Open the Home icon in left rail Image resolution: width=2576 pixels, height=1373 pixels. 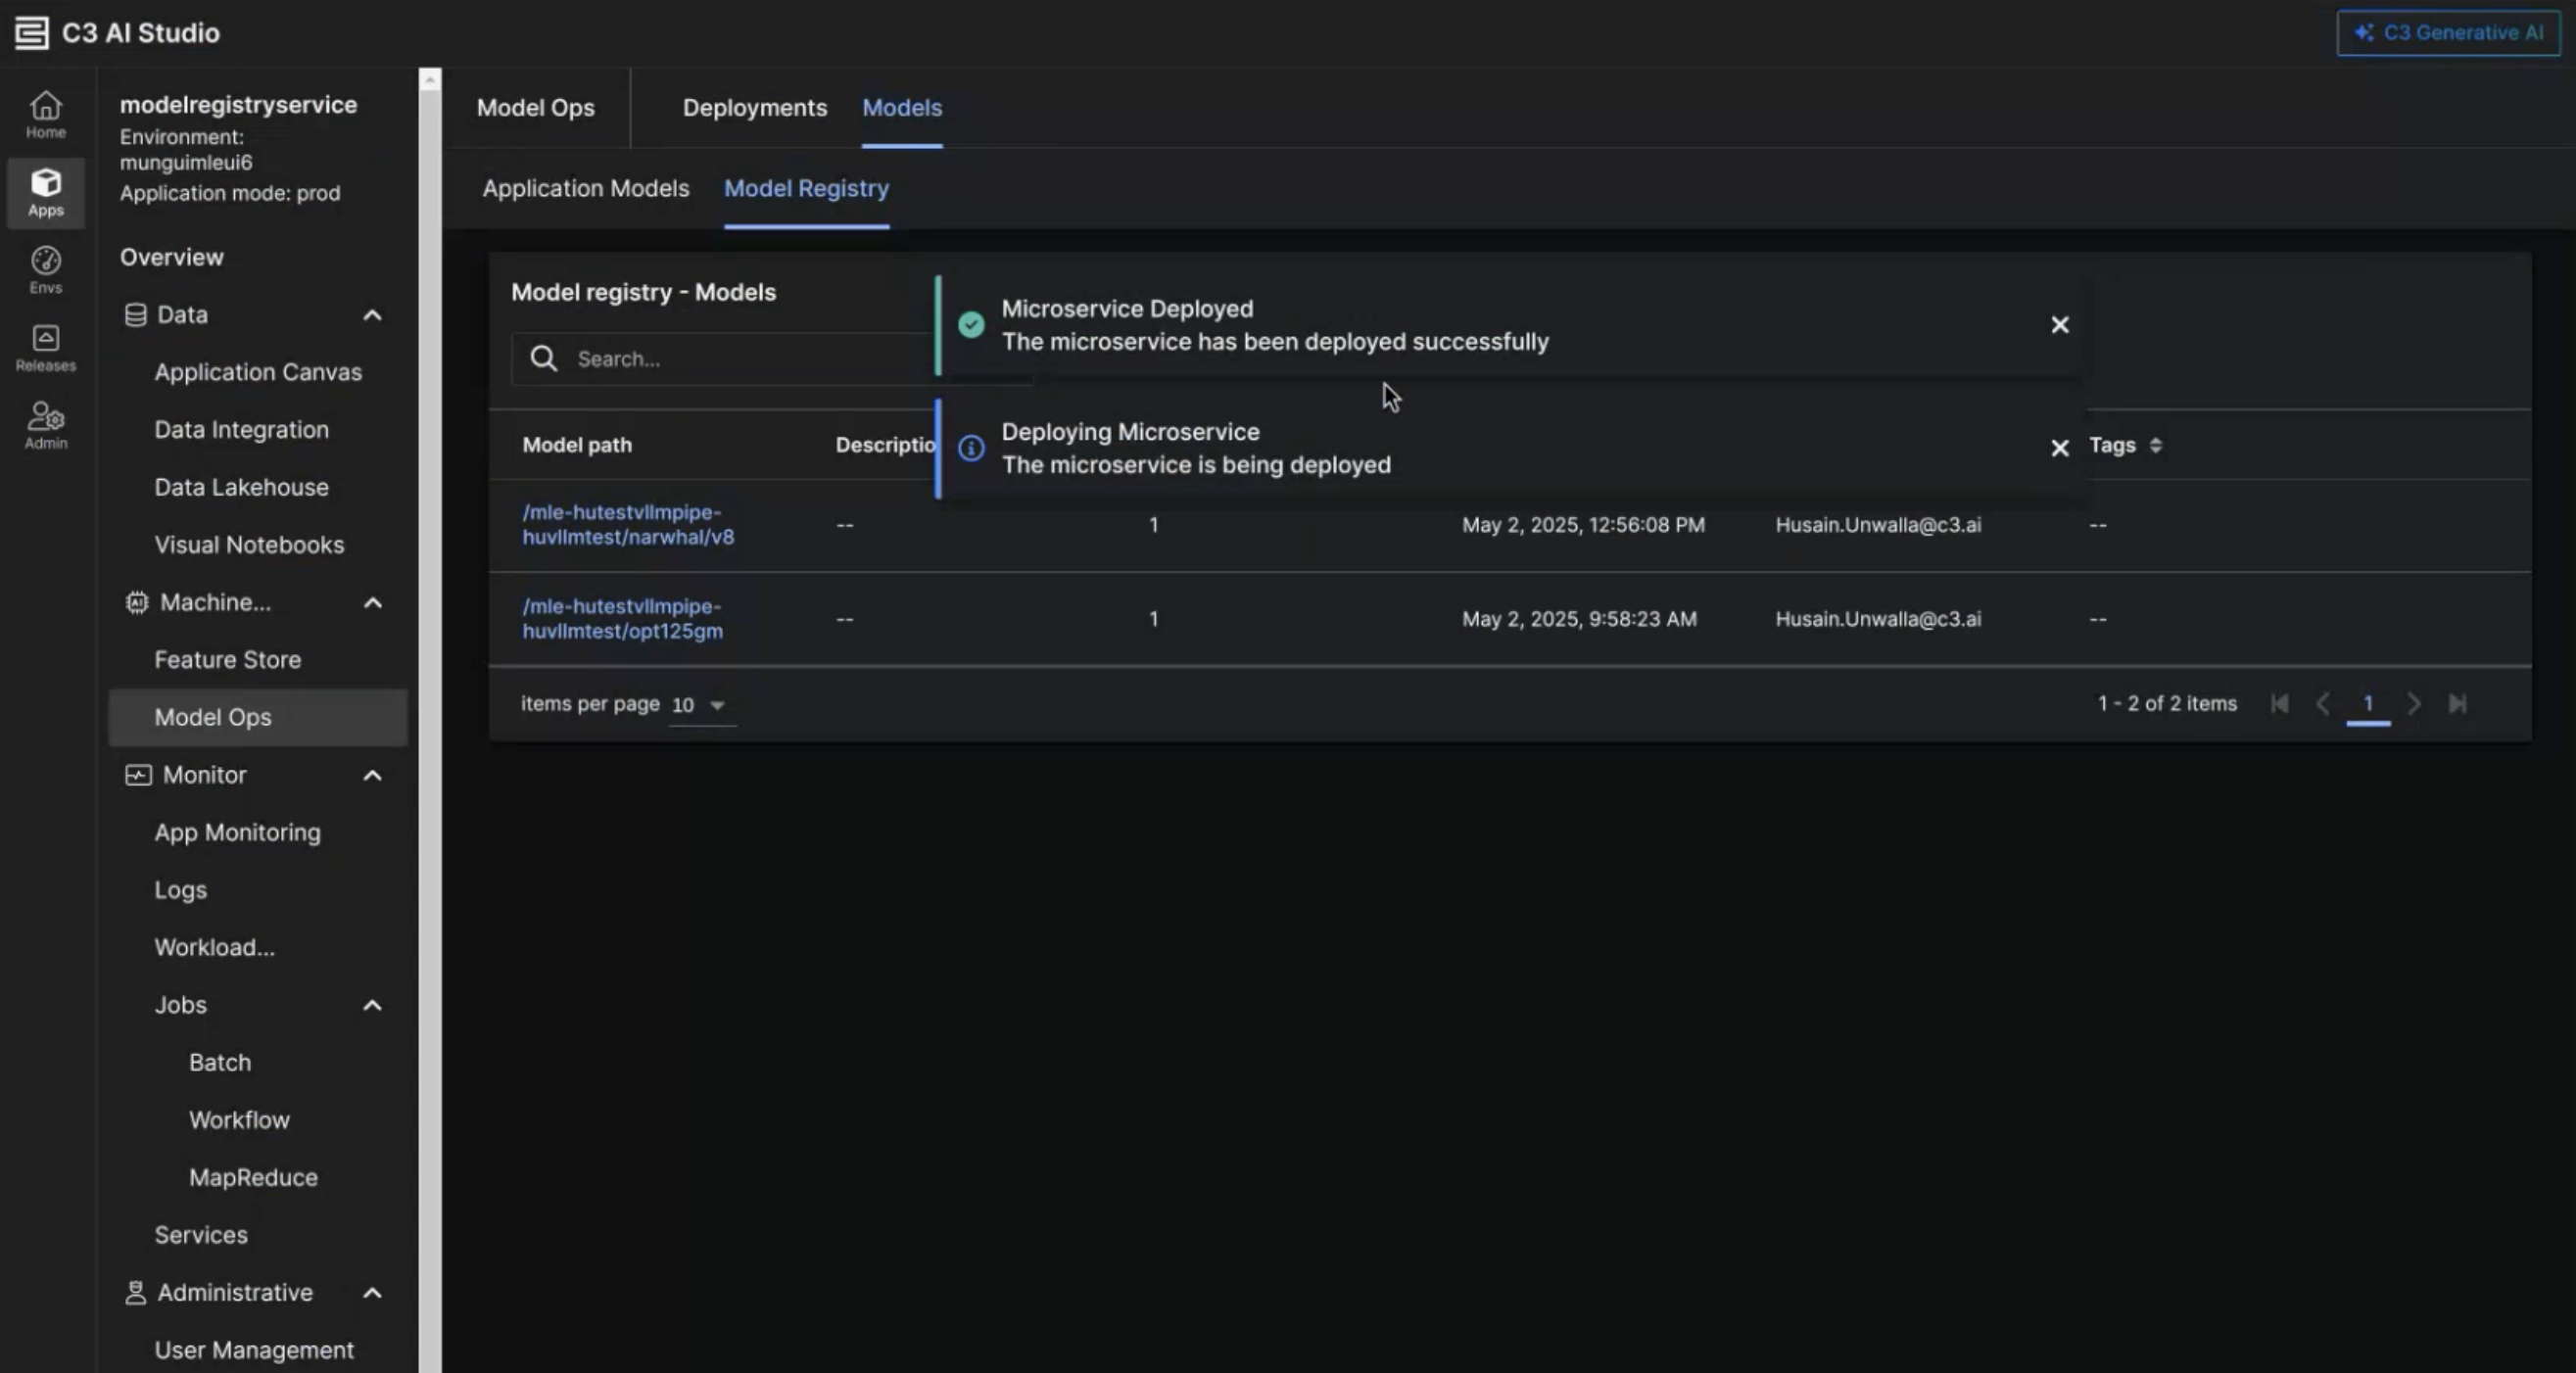point(45,114)
